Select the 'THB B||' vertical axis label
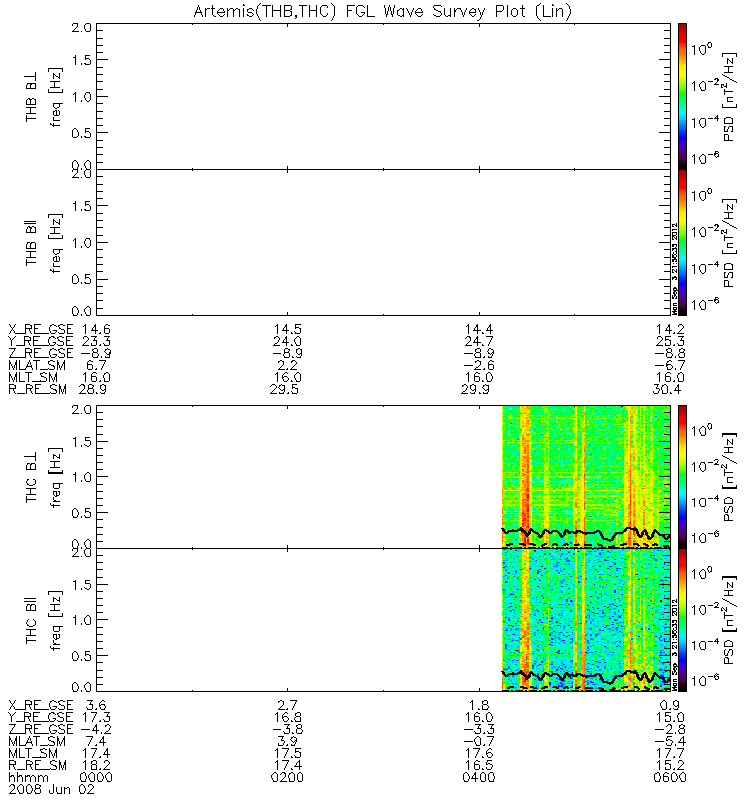 coord(31,243)
